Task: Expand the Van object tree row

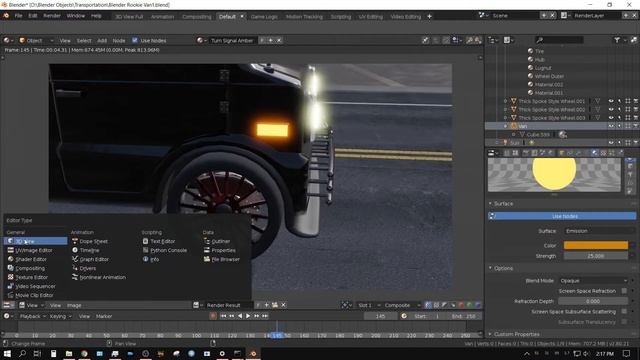Action: click(x=505, y=126)
